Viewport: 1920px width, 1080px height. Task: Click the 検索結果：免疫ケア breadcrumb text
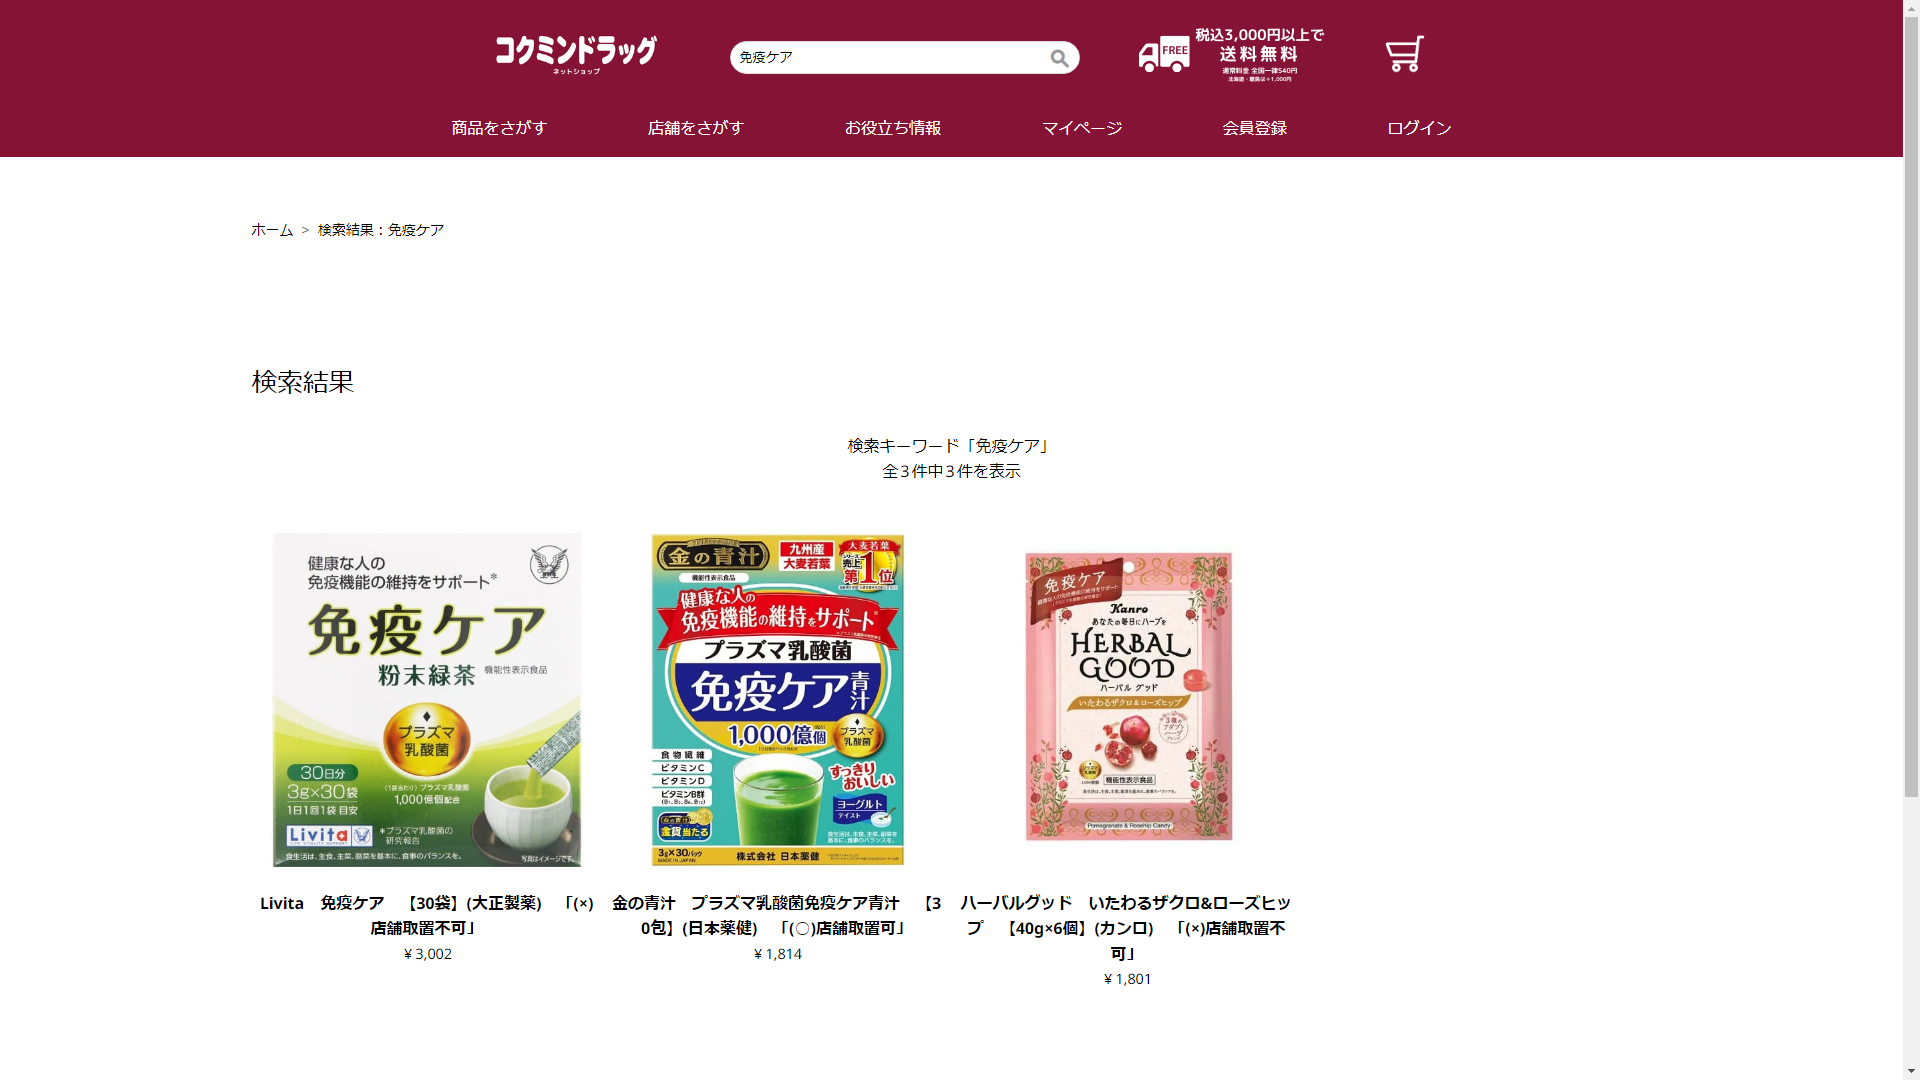(x=381, y=230)
